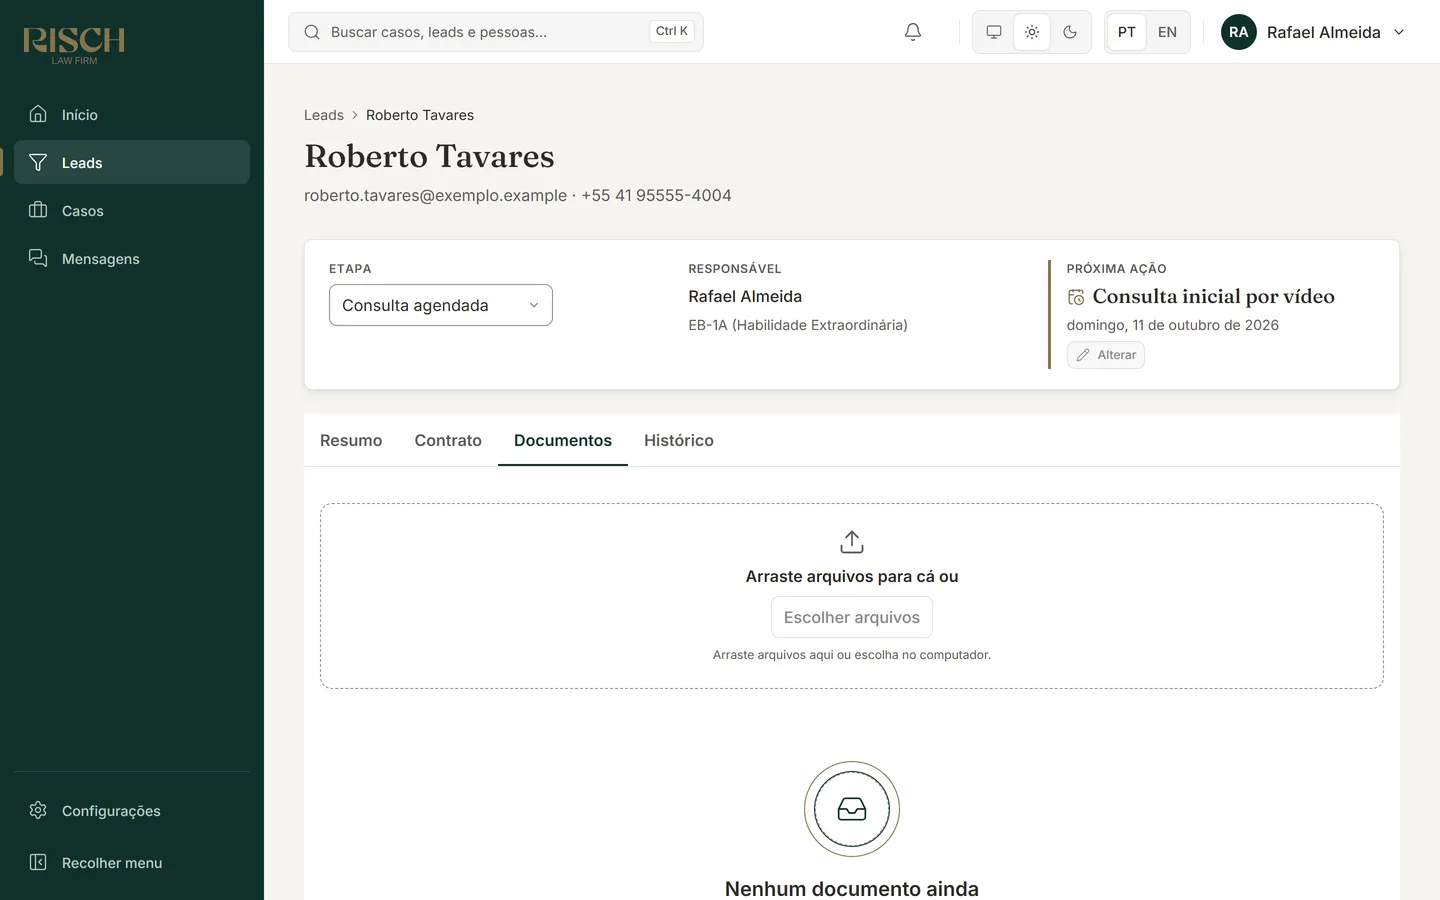The image size is (1440, 900).
Task: Open notifications bell
Action: point(913,32)
